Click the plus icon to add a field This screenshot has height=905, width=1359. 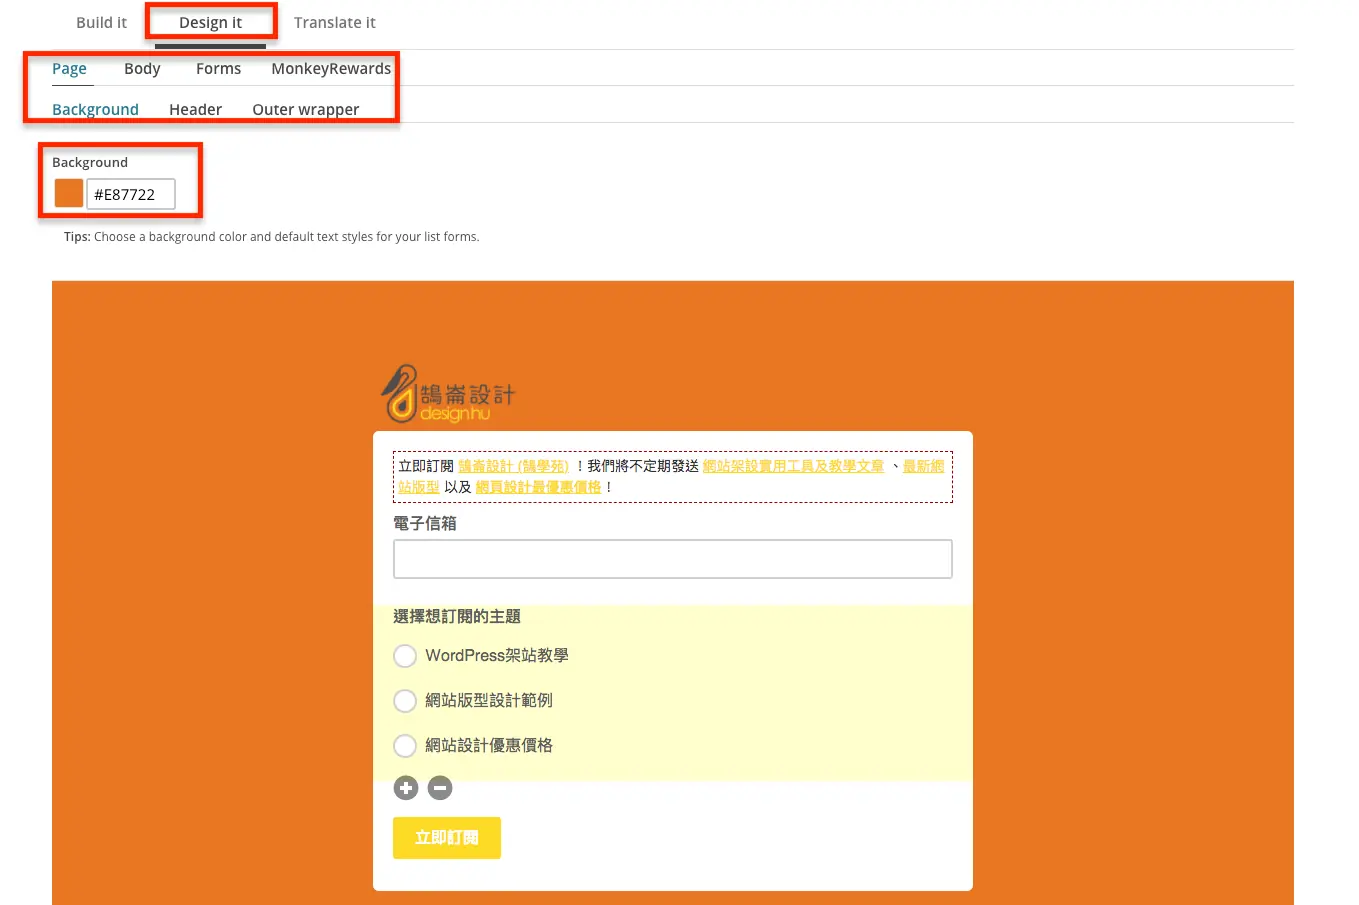tap(406, 788)
